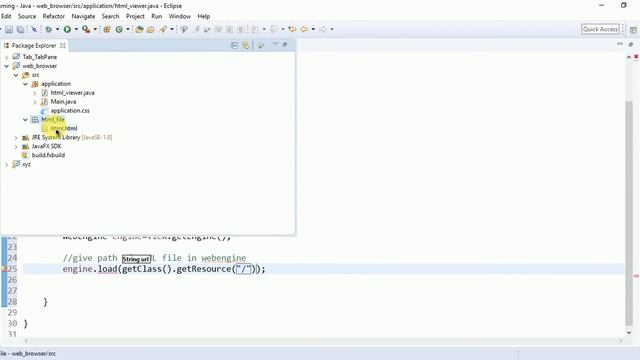The width and height of the screenshot is (640, 360).
Task: Open the Run menu
Action: coord(157,16)
